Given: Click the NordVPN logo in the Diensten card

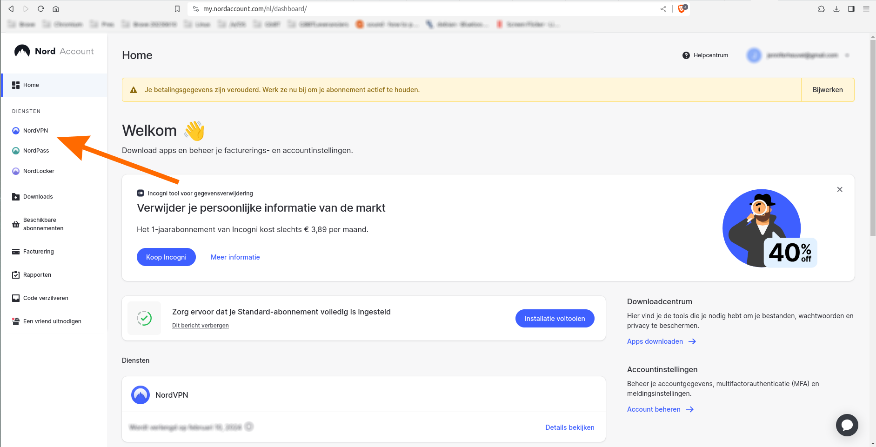Looking at the screenshot, I should (140, 395).
